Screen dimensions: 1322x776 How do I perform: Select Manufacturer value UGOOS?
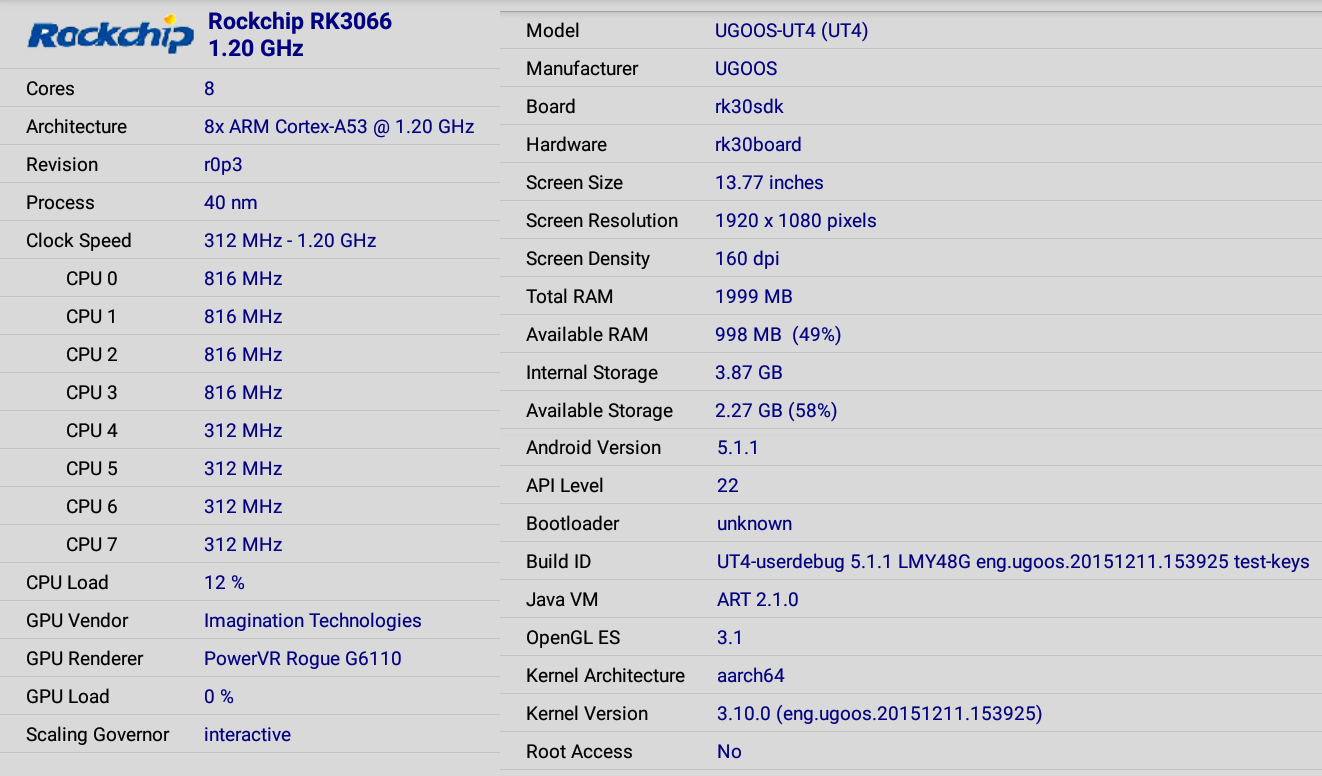tap(746, 68)
